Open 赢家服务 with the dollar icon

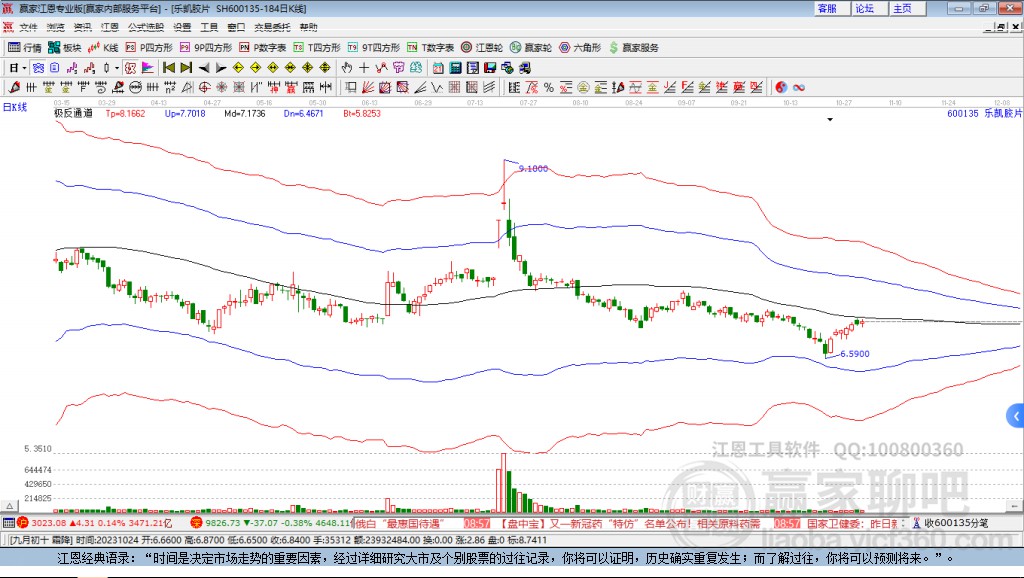(633, 48)
